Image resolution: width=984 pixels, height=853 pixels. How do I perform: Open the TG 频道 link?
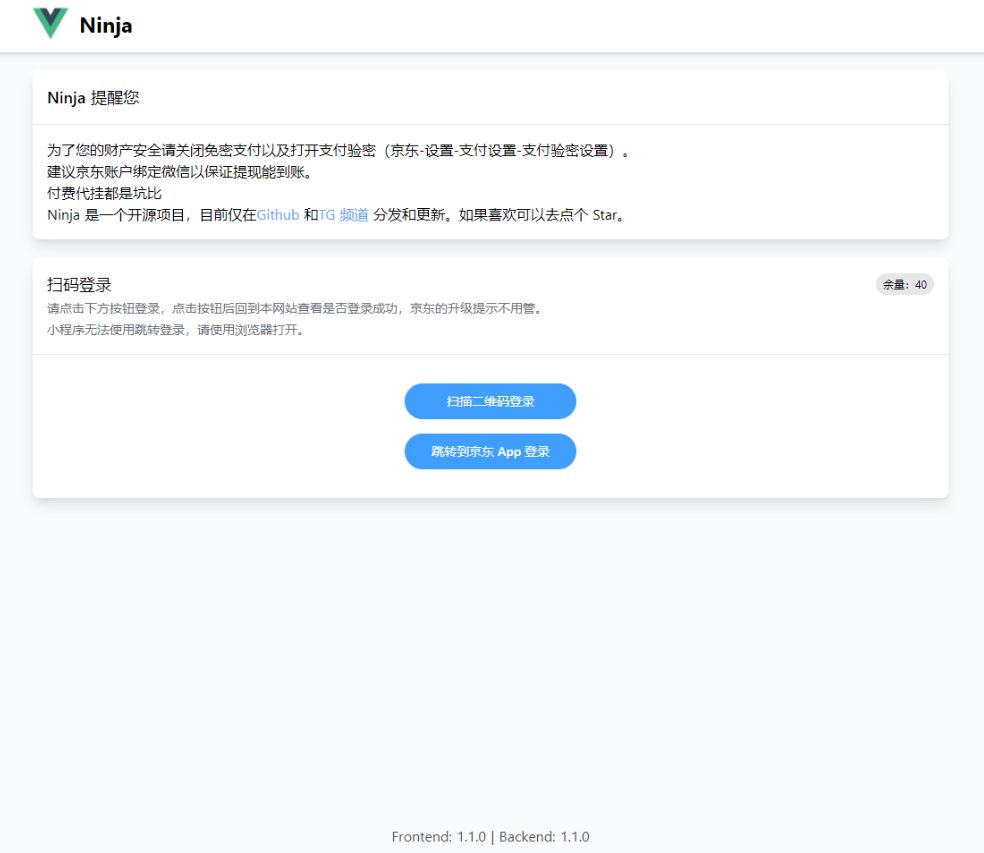[343, 215]
